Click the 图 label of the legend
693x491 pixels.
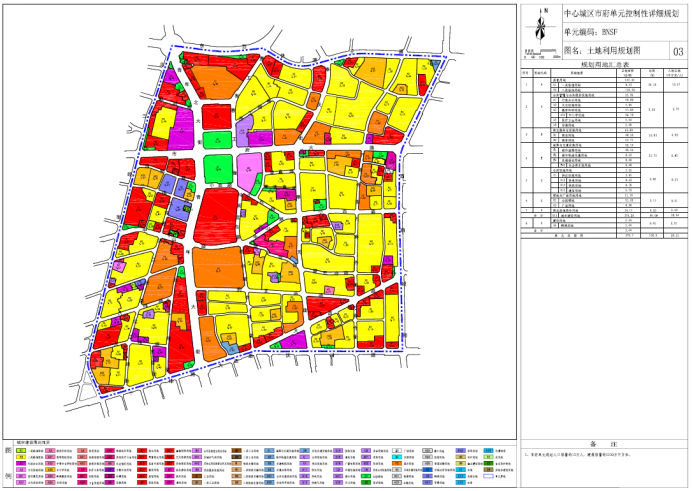[6, 452]
